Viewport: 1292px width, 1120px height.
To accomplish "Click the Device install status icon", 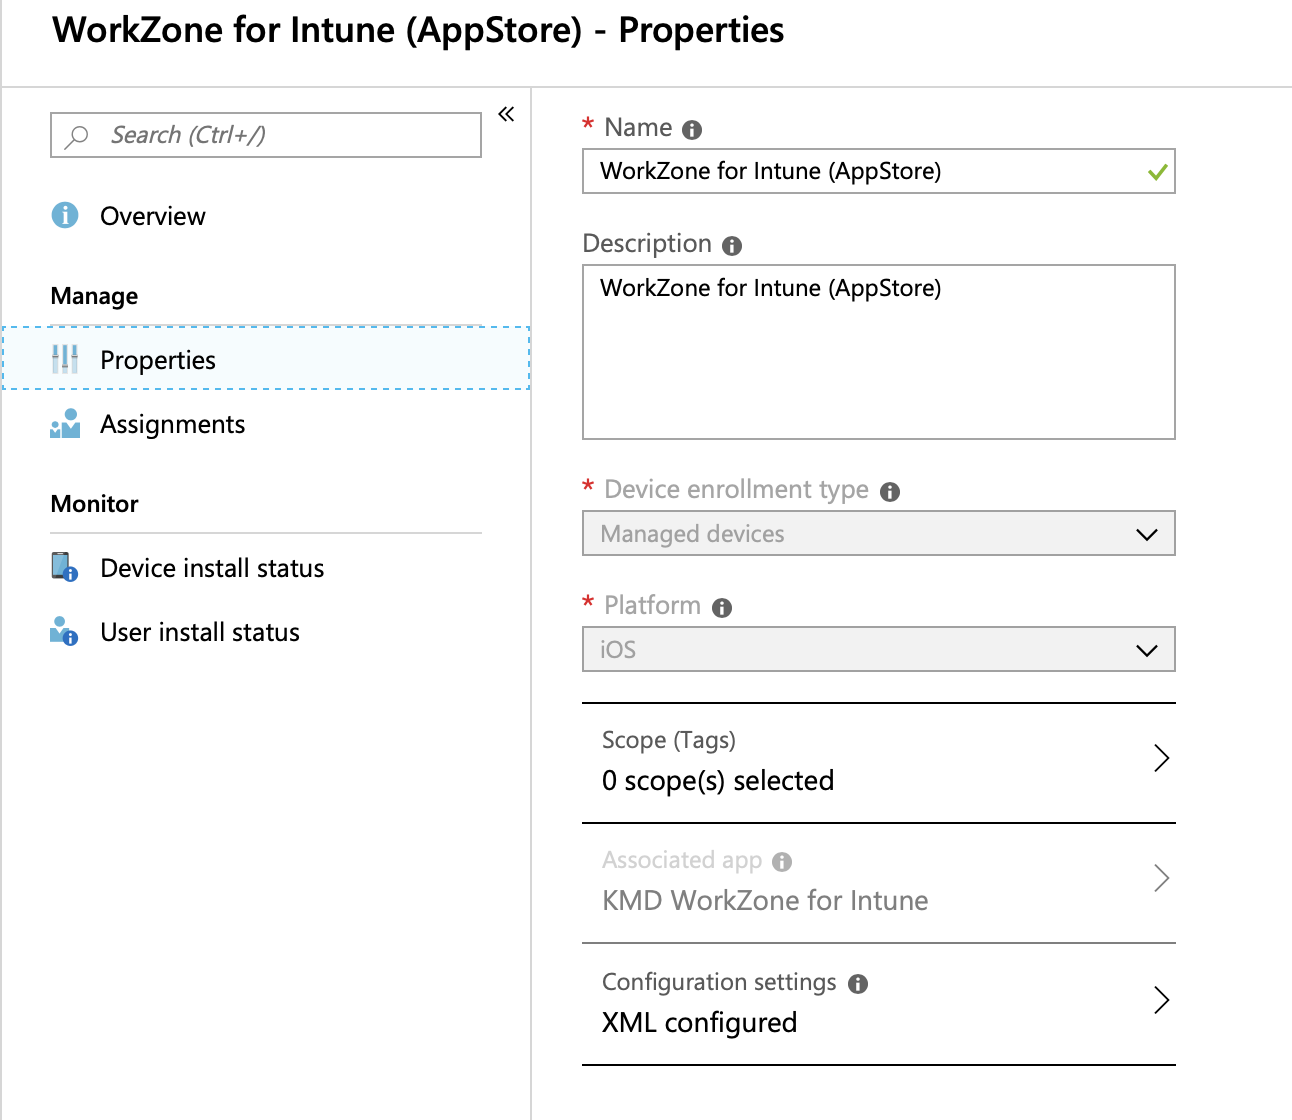I will (x=65, y=567).
